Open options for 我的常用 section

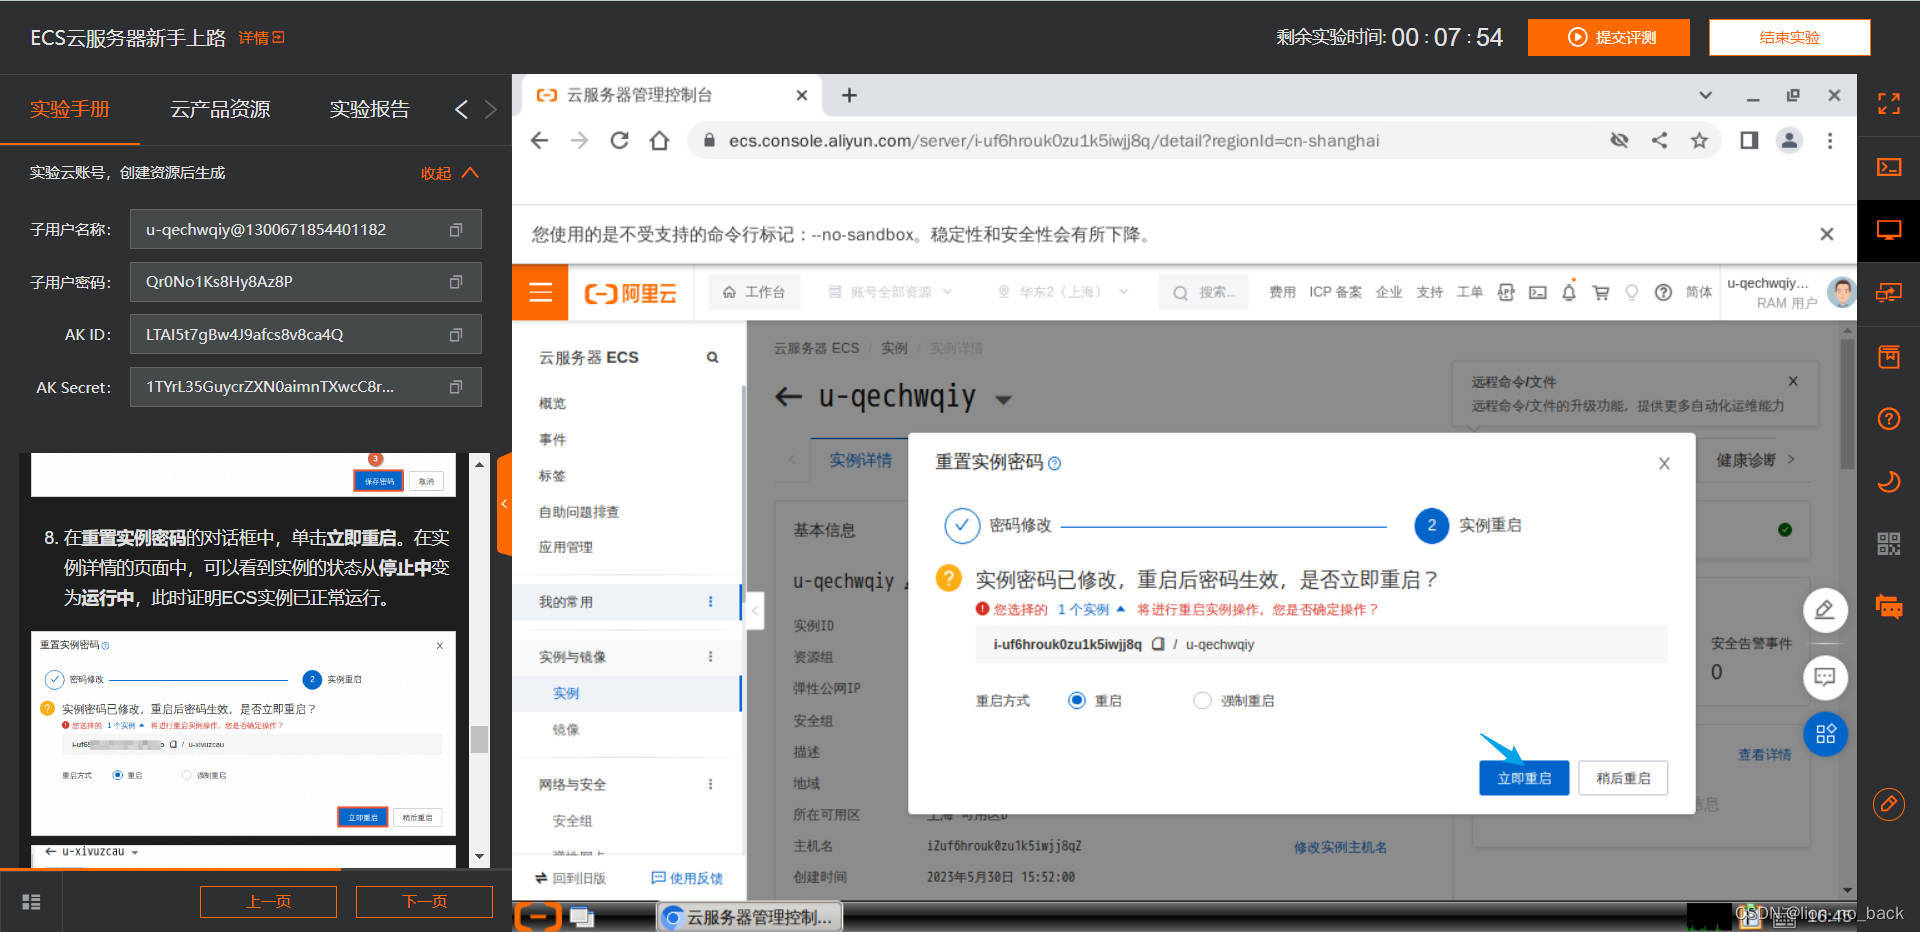pyautogui.click(x=711, y=602)
